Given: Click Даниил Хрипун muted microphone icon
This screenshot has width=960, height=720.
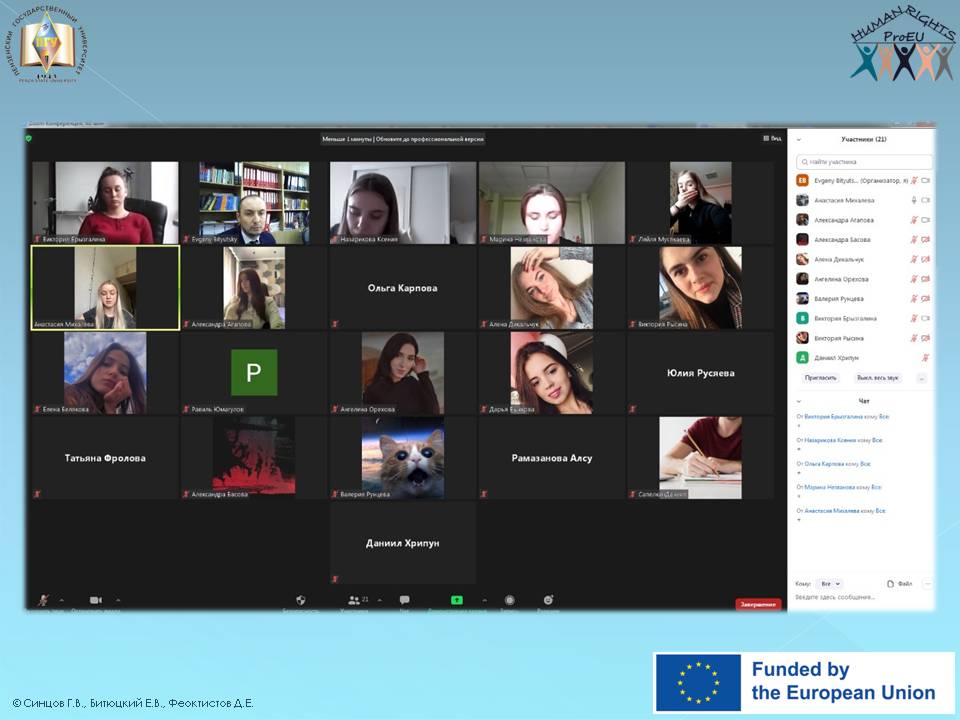Looking at the screenshot, I should tap(926, 357).
